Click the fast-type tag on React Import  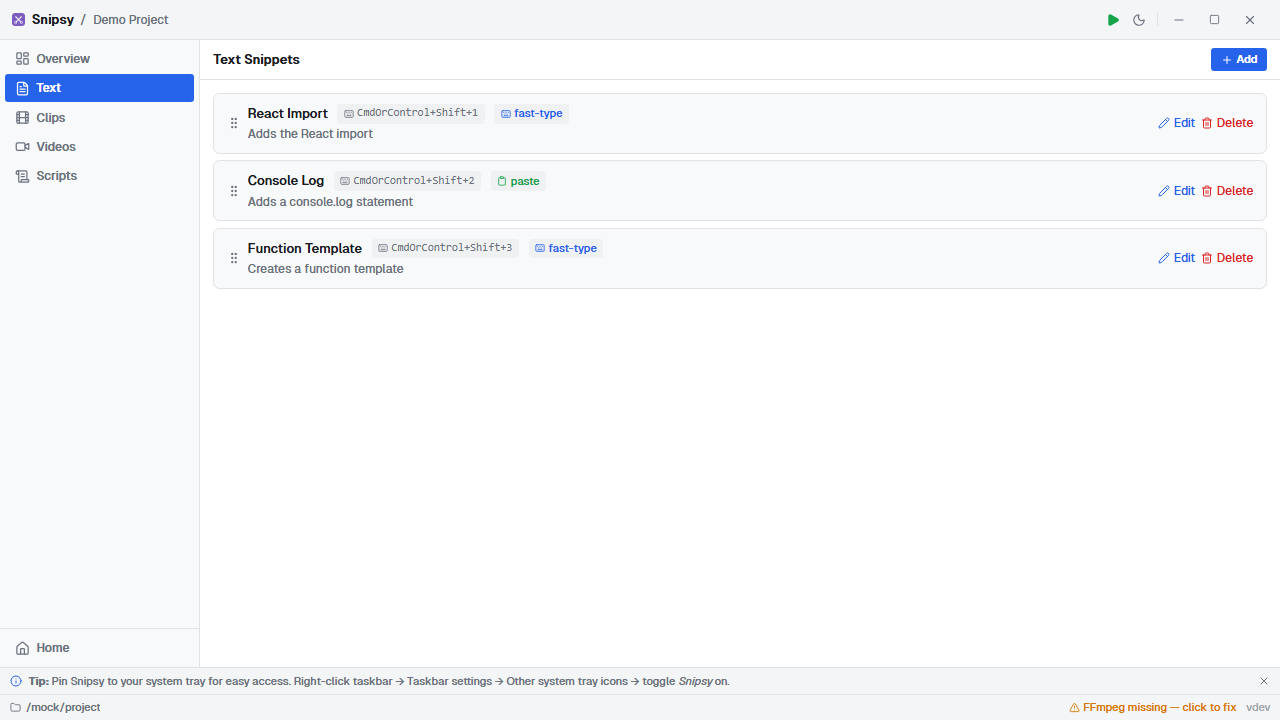click(531, 113)
